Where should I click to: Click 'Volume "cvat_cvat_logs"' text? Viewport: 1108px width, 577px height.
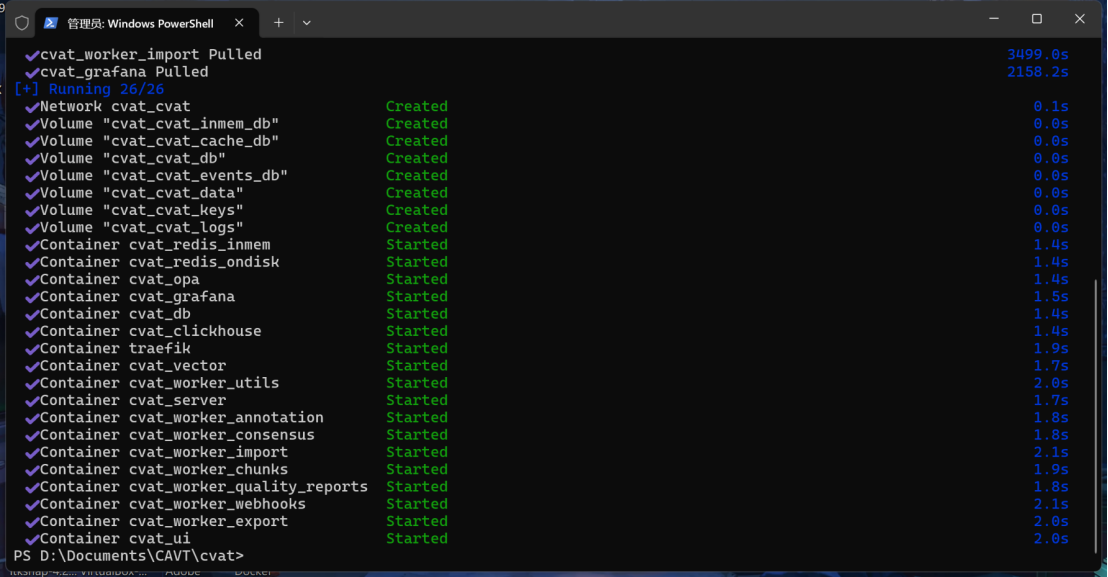coord(141,227)
